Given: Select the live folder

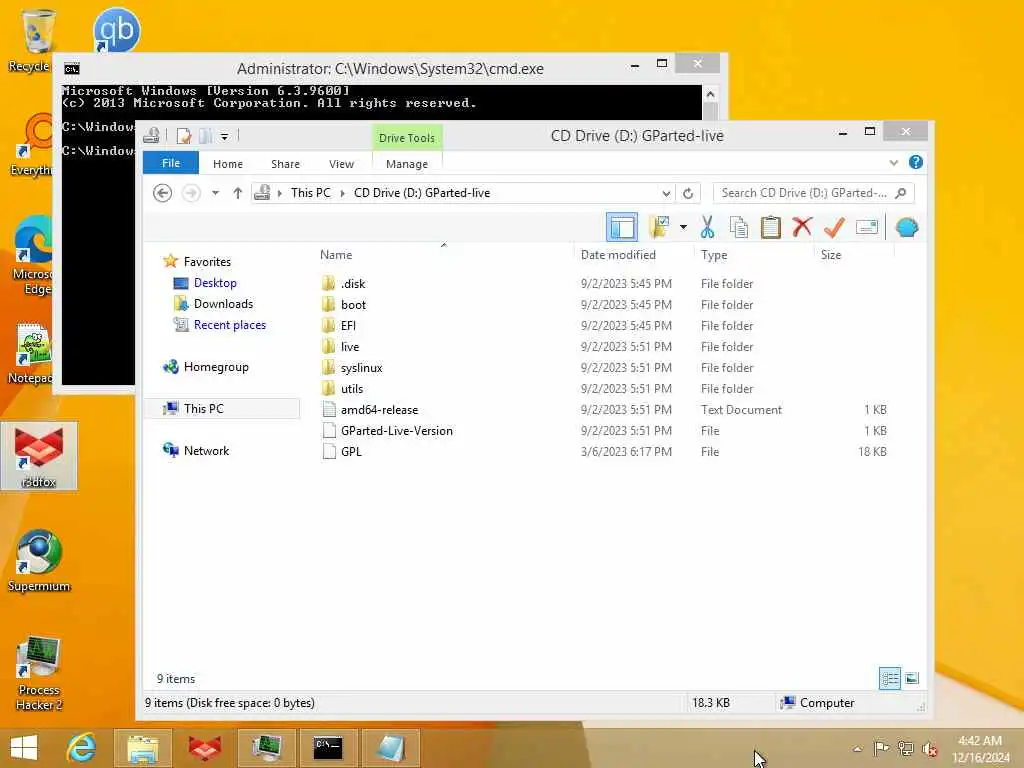Looking at the screenshot, I should [x=349, y=347].
